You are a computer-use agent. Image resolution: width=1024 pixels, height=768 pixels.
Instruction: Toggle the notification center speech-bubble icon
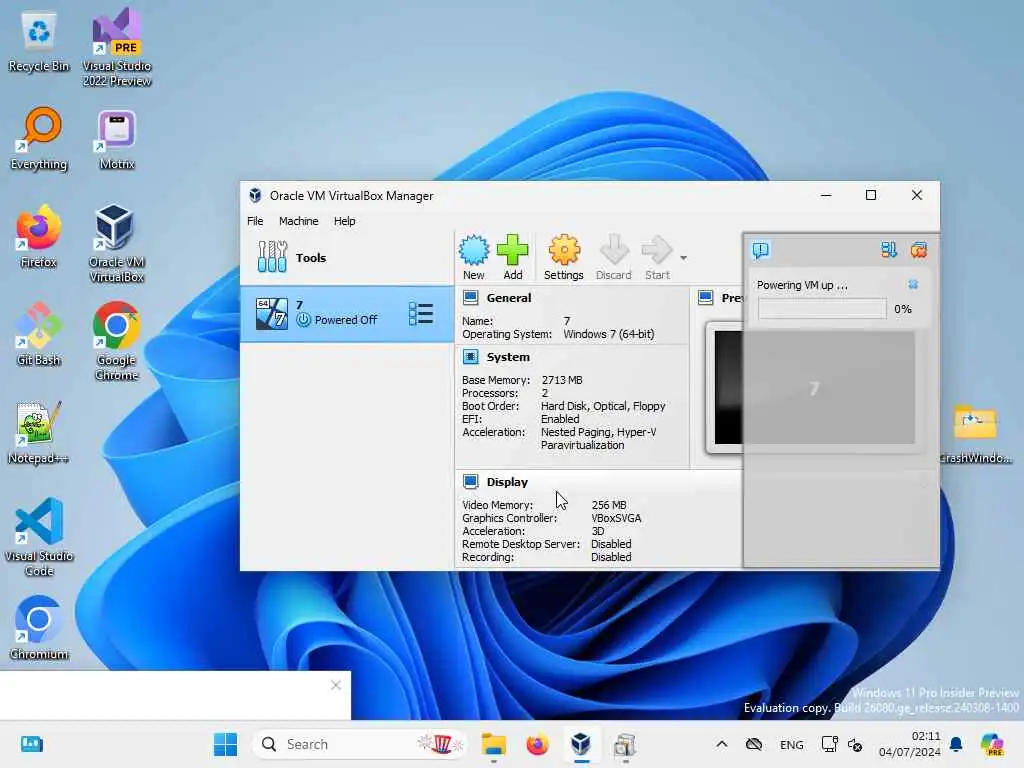[761, 250]
